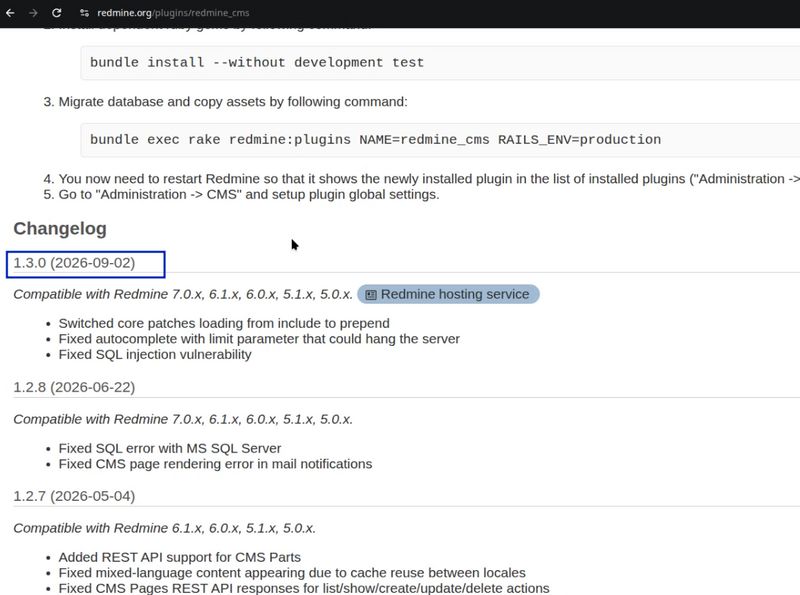Click the icon inside Redmine hosting service badge

(371, 294)
